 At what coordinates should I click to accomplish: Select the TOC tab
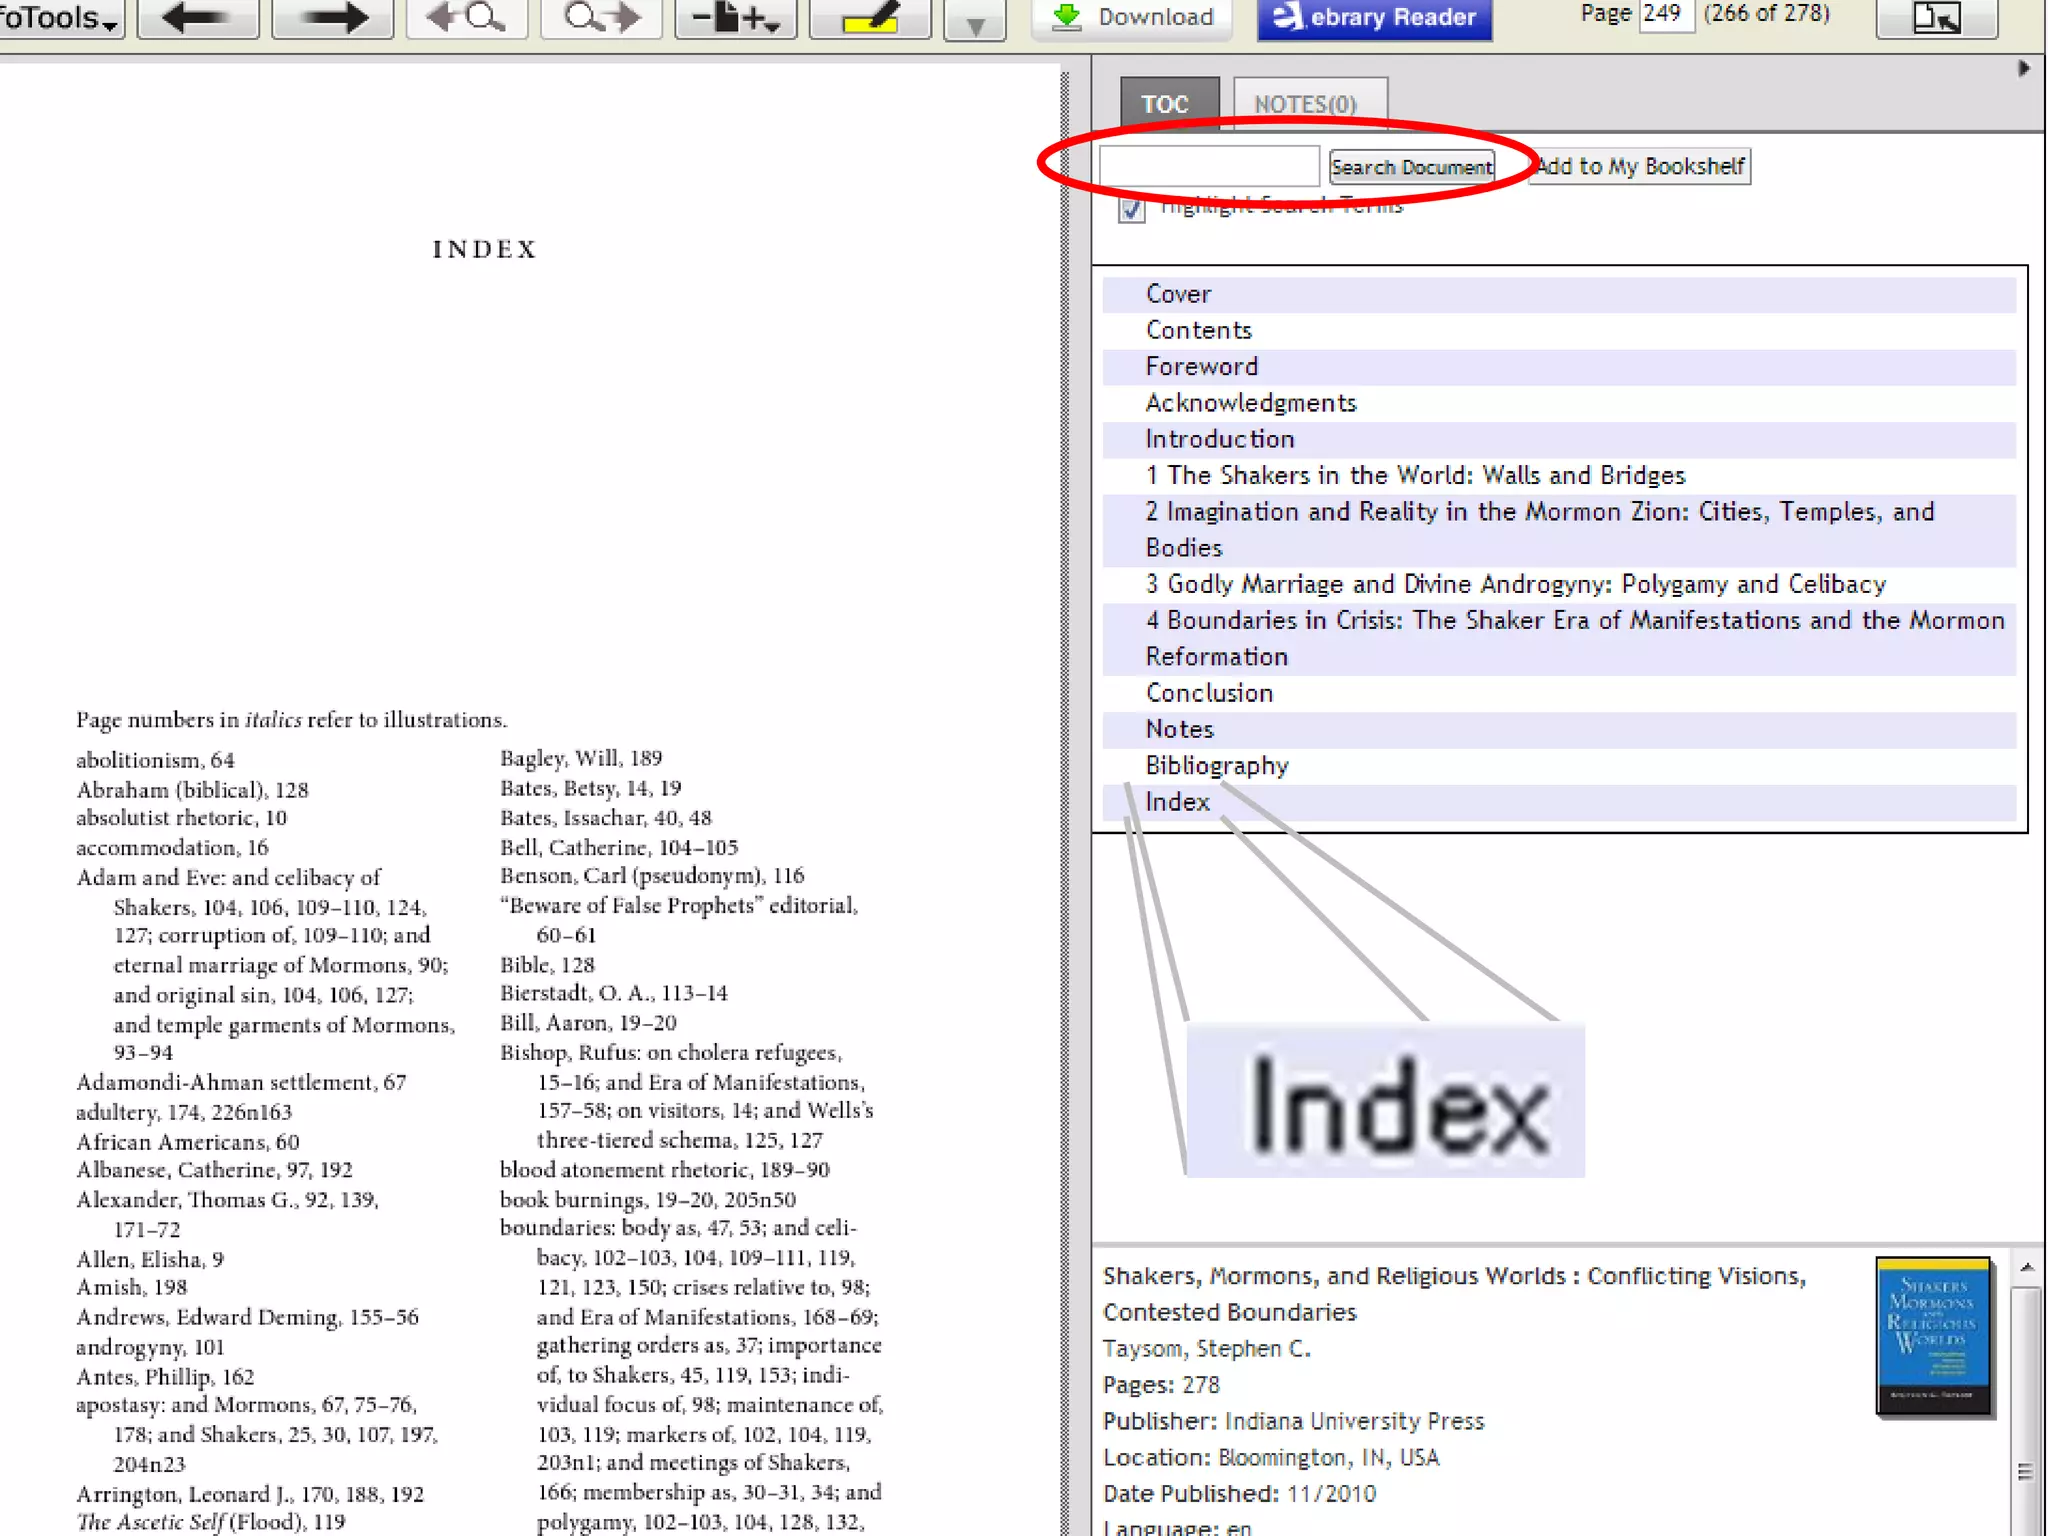pyautogui.click(x=1166, y=104)
